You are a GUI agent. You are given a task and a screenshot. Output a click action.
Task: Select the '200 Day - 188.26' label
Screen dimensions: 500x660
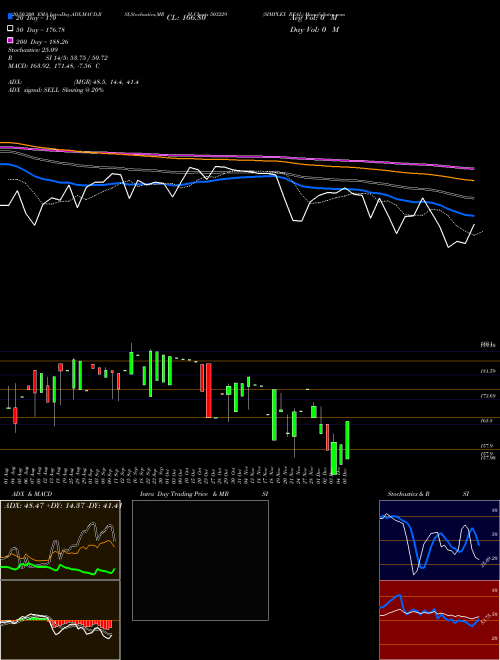[42, 42]
